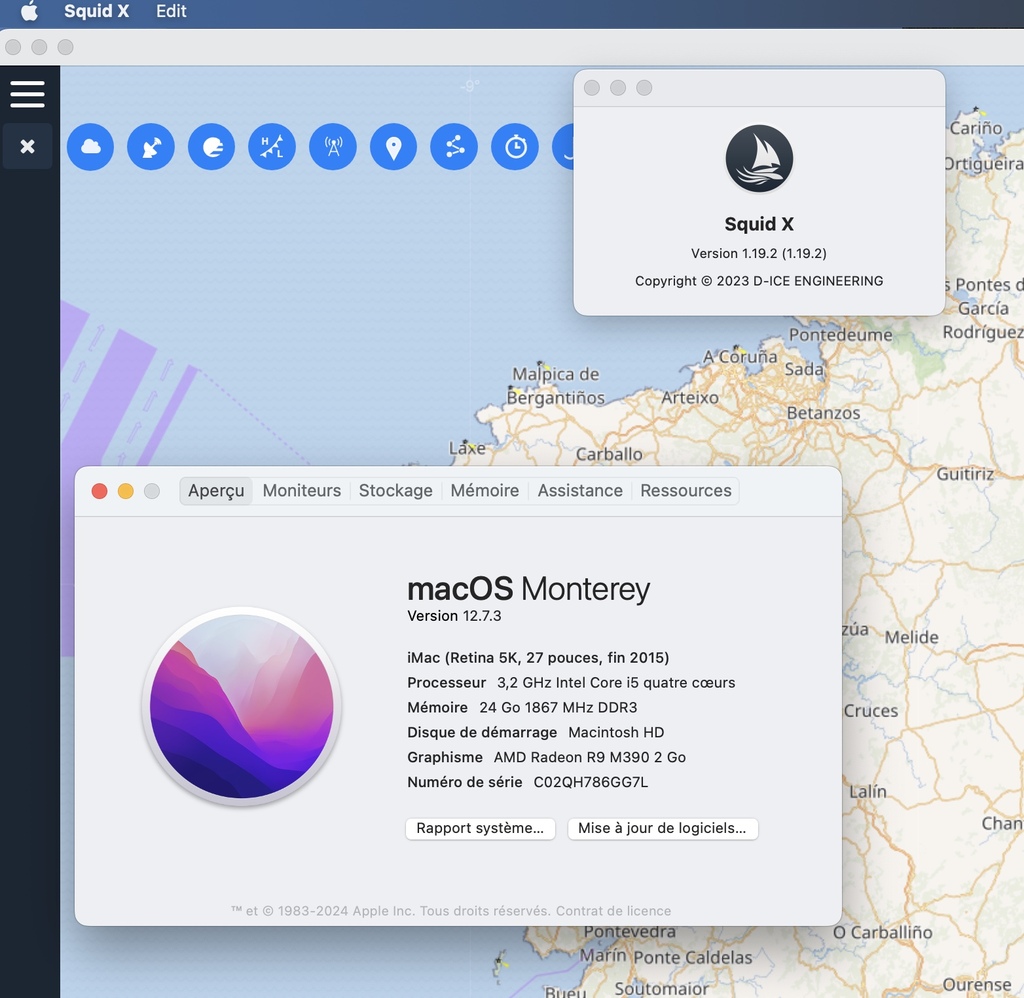This screenshot has height=998, width=1024.
Task: Click the iMac Retina 5K model line
Action: point(538,658)
